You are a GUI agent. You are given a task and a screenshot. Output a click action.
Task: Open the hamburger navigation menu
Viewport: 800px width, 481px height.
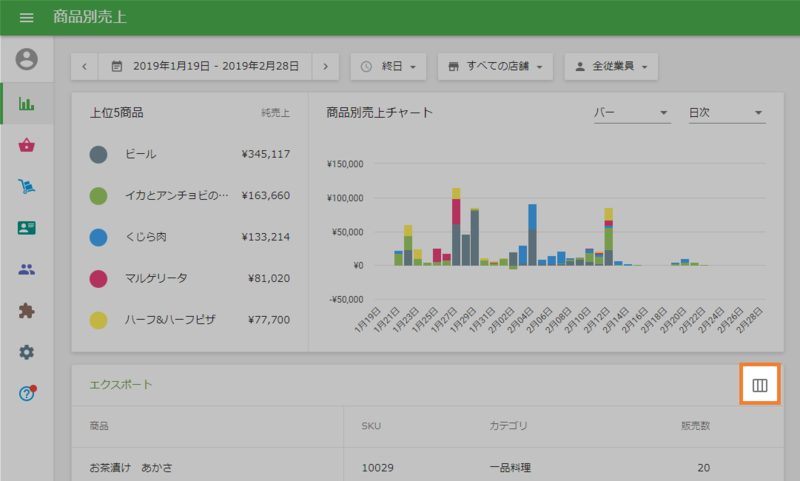tap(27, 18)
